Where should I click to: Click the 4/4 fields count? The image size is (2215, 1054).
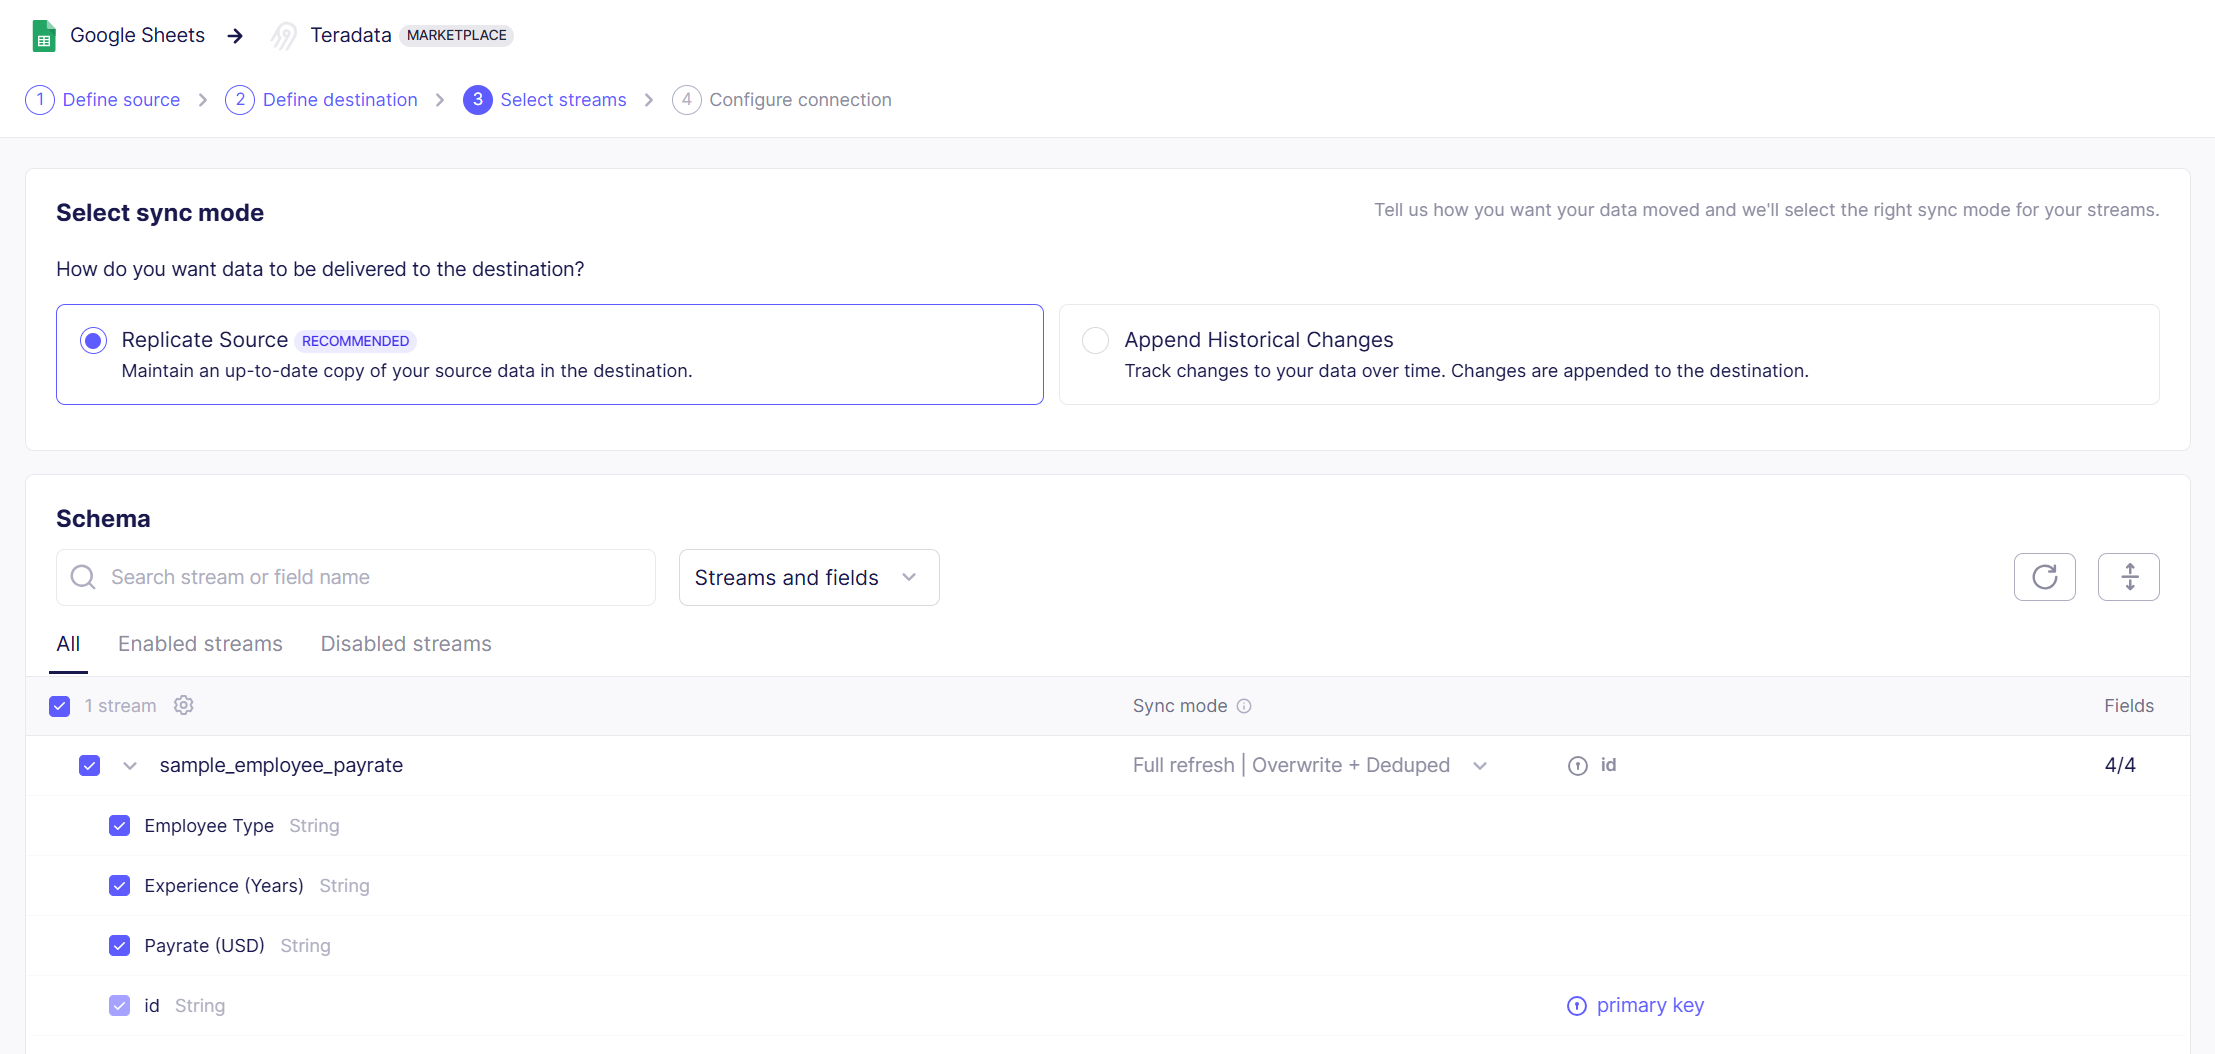pyautogui.click(x=2120, y=765)
